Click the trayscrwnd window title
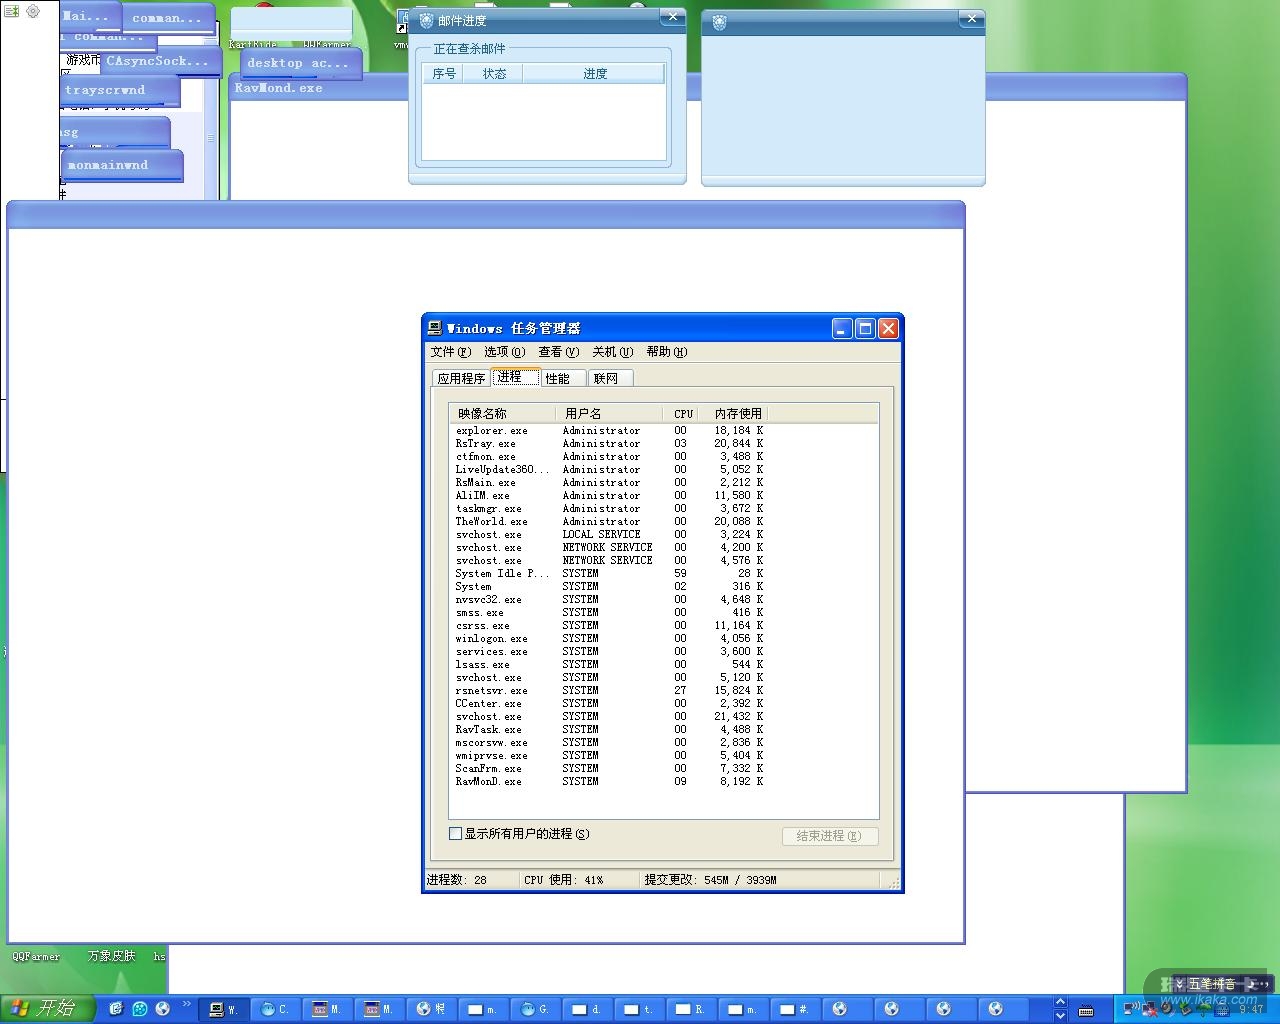 click(105, 90)
